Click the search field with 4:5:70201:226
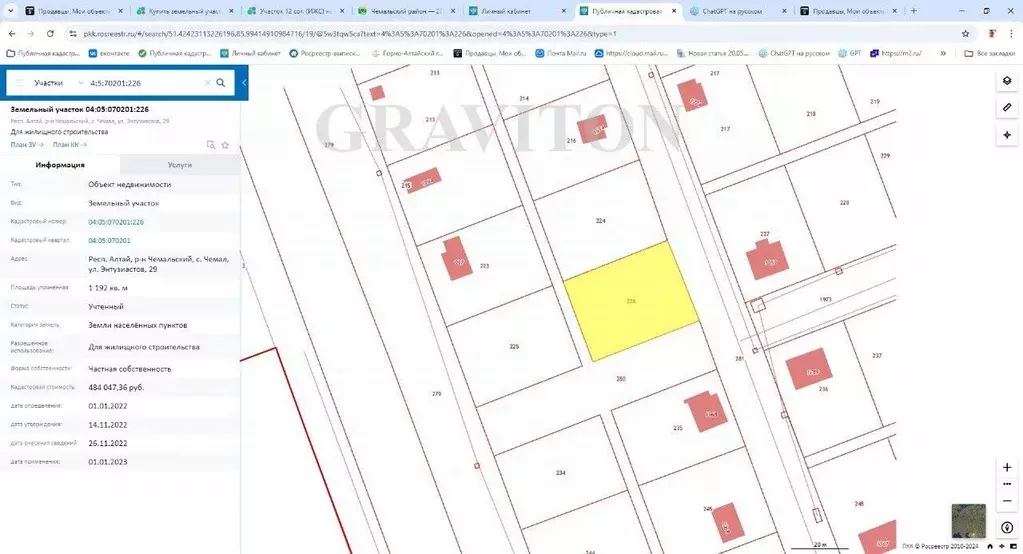 coord(145,83)
